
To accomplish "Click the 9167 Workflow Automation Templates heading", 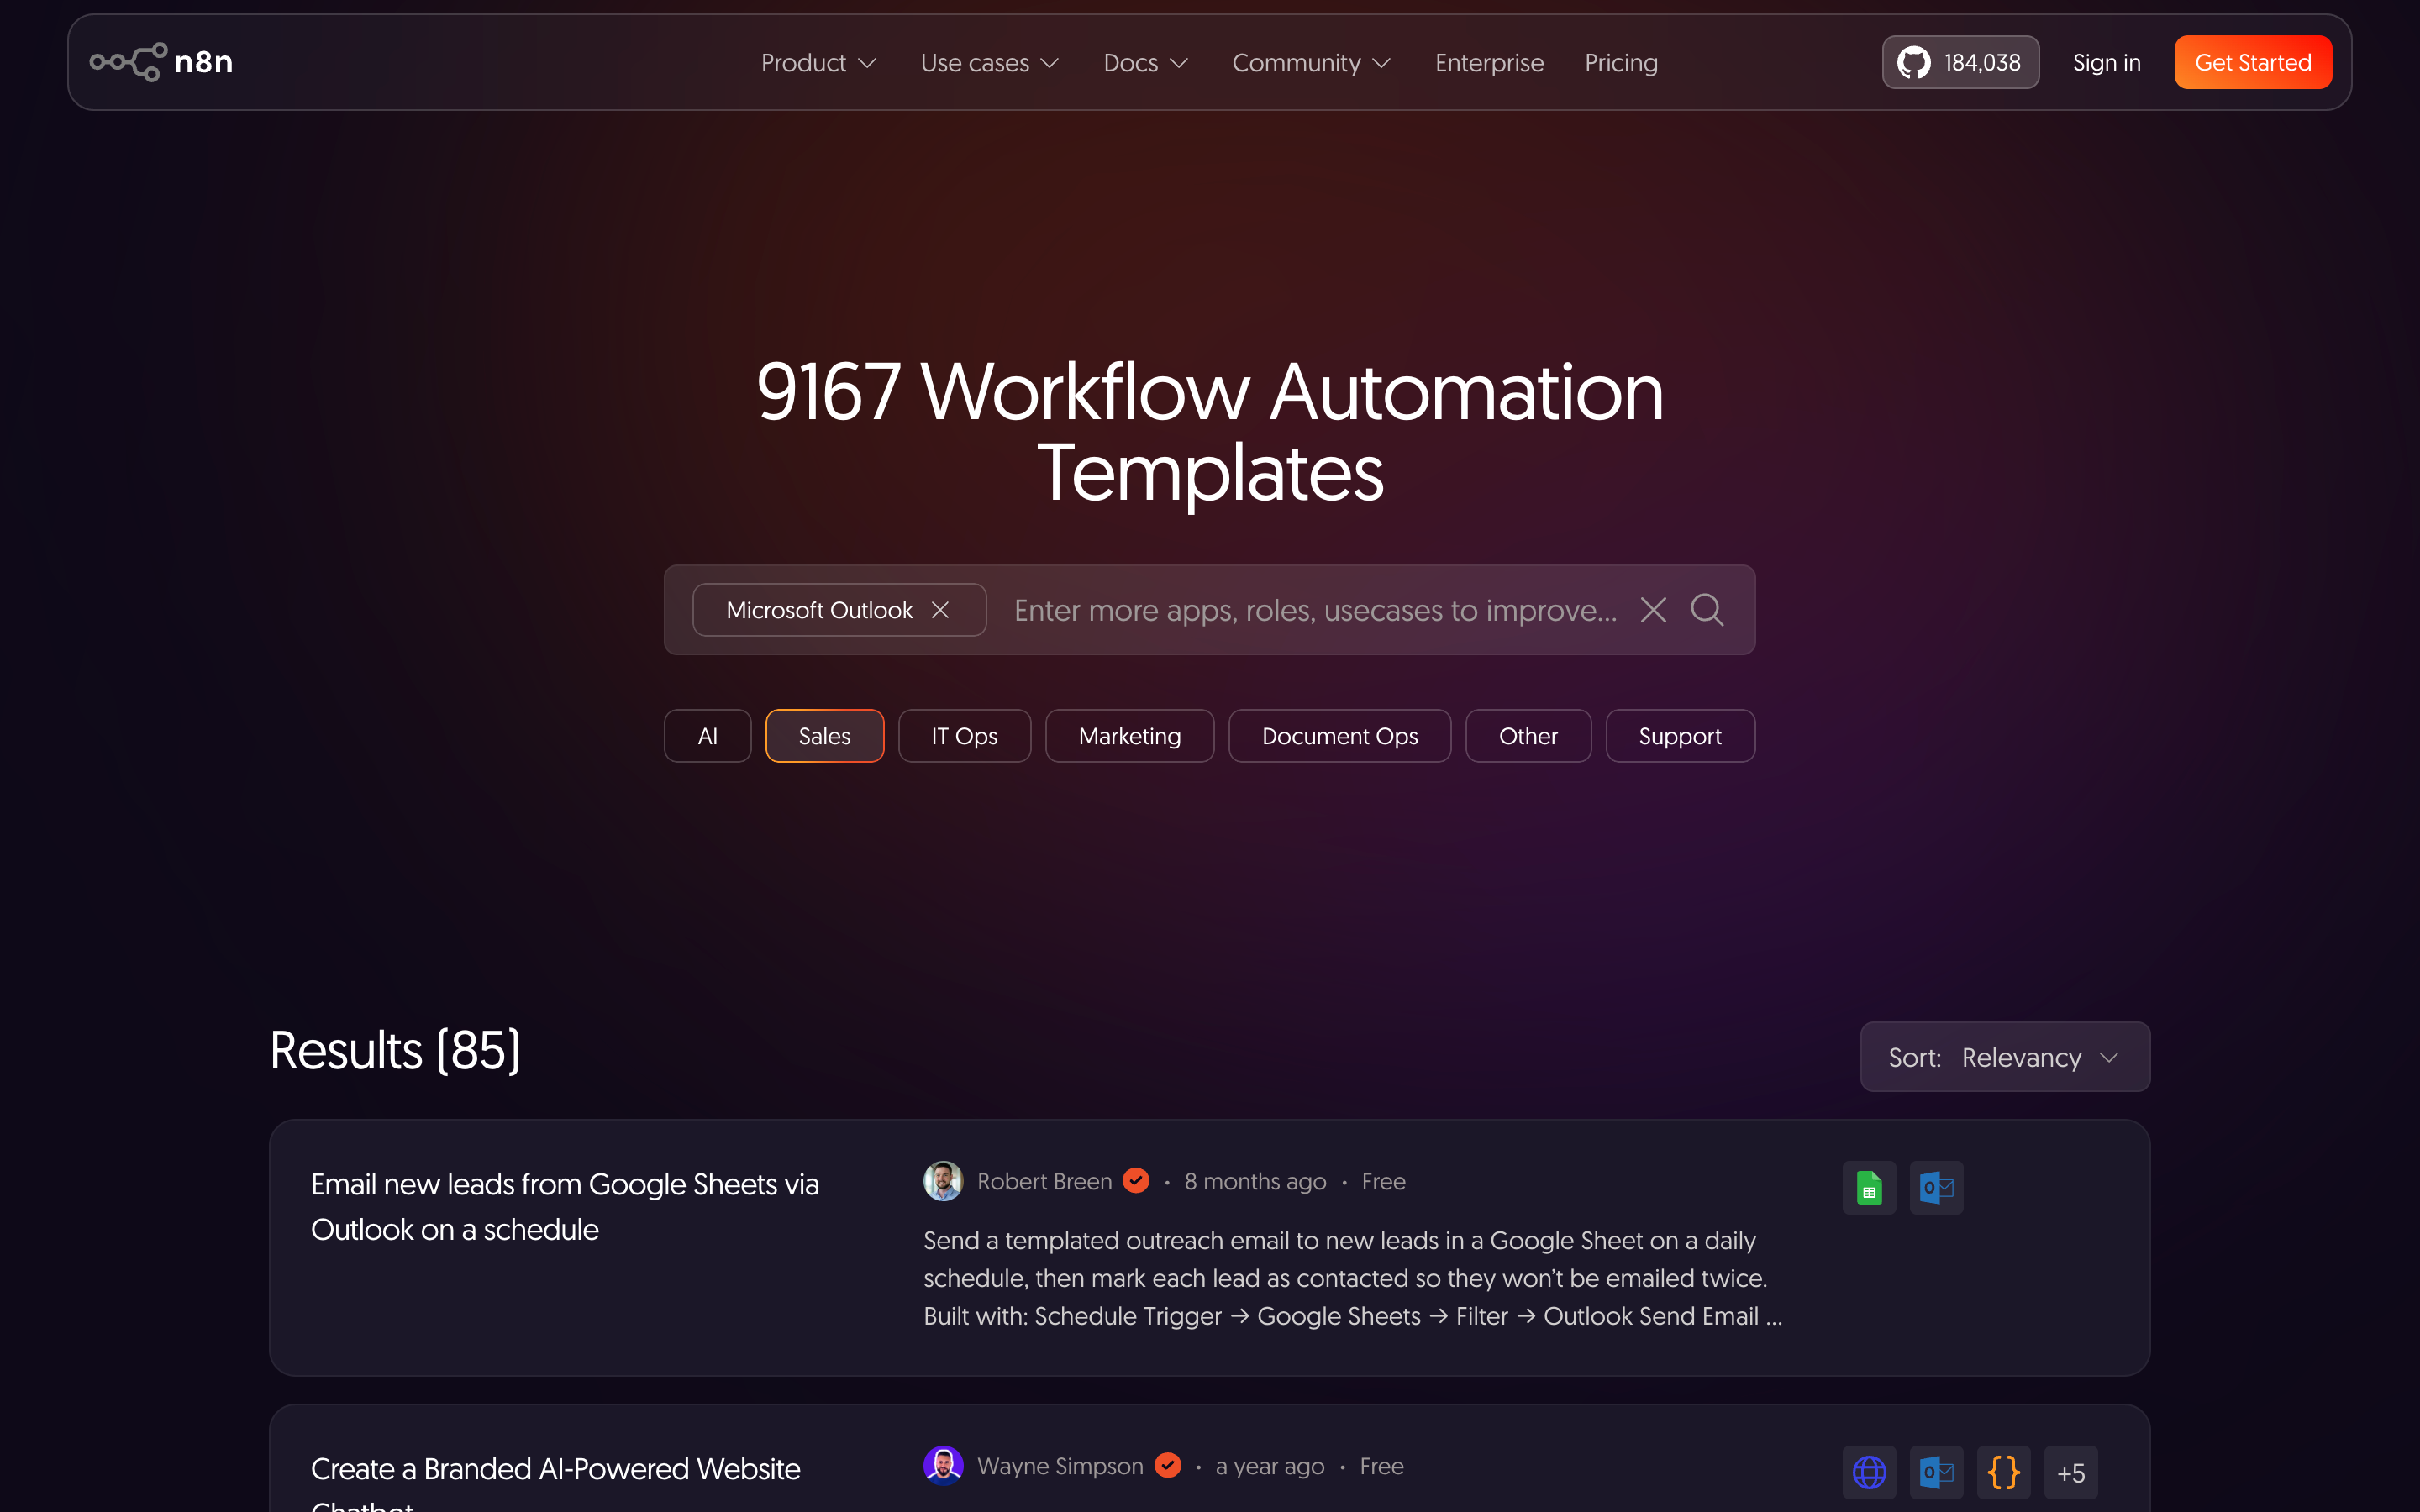I will click(1210, 431).
